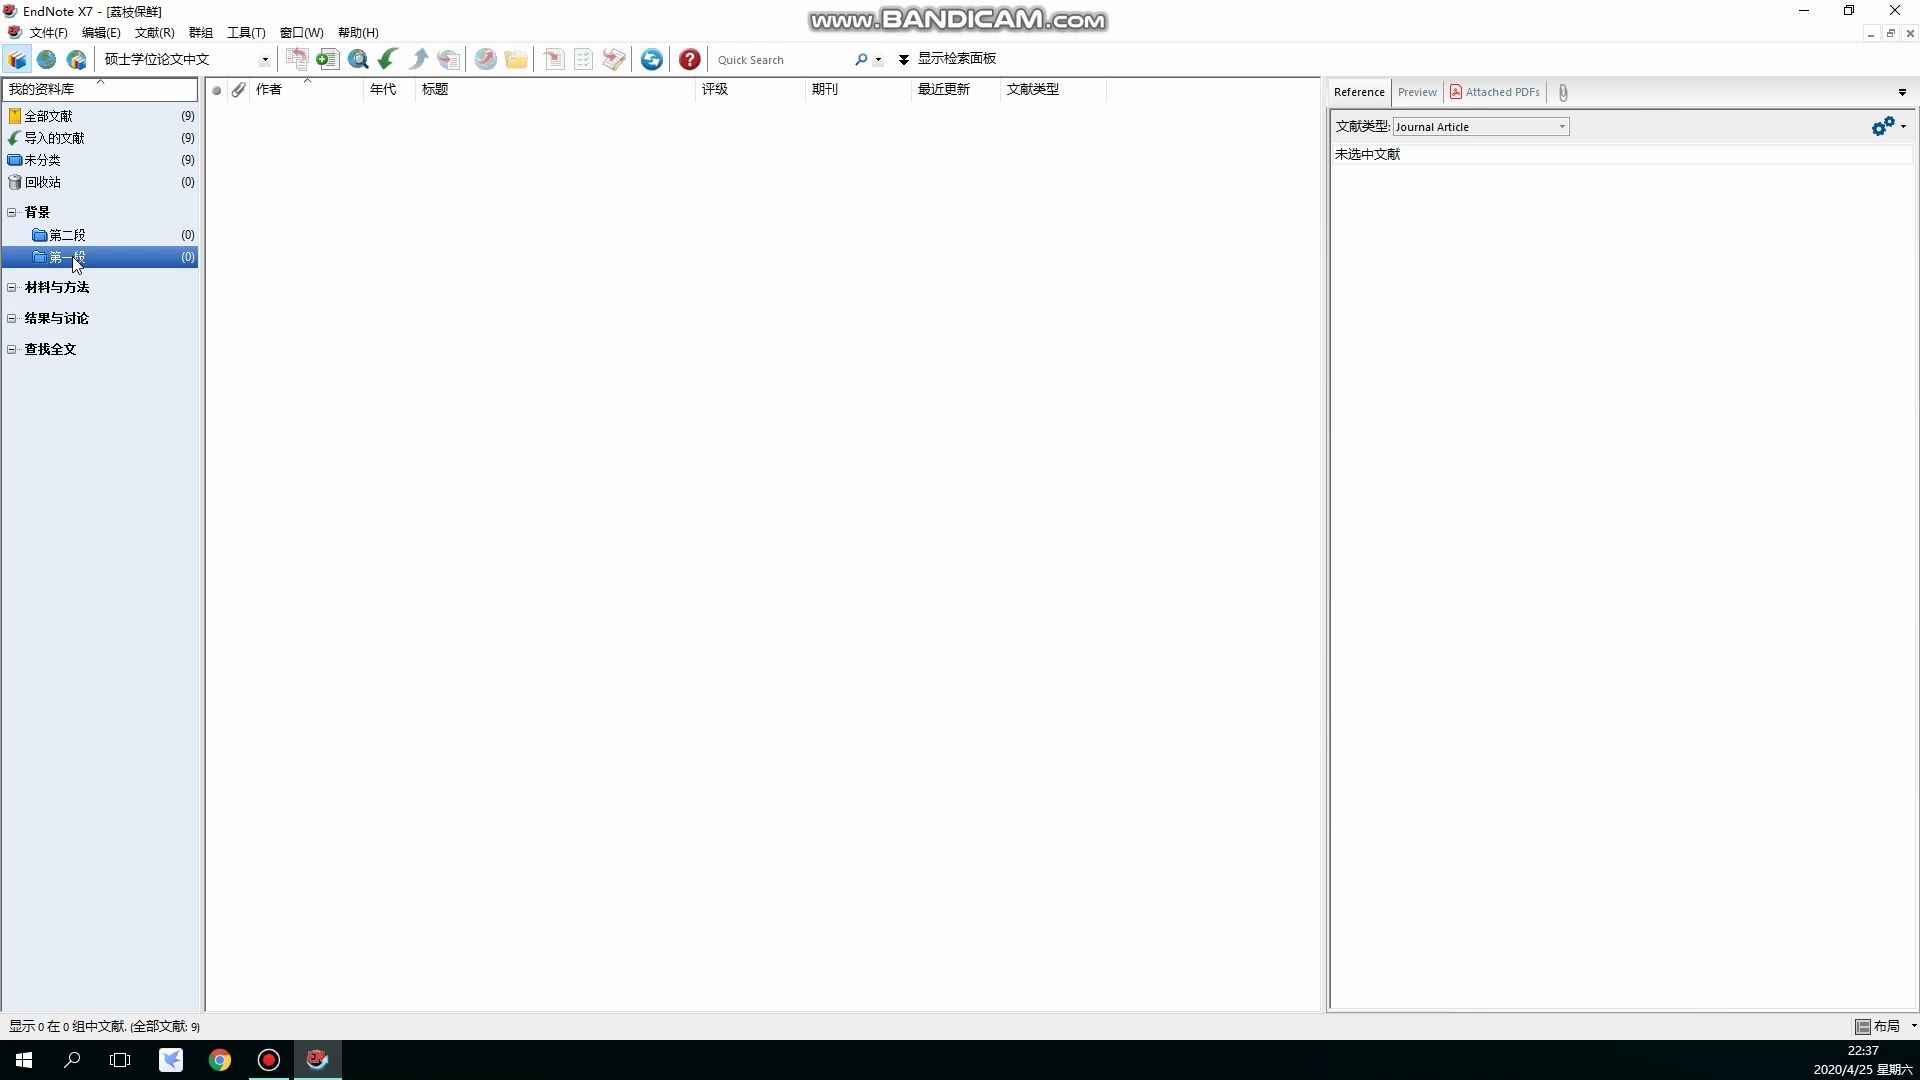Click the Return to Word Processor icon
The width and height of the screenshot is (1920, 1080).
coord(614,60)
